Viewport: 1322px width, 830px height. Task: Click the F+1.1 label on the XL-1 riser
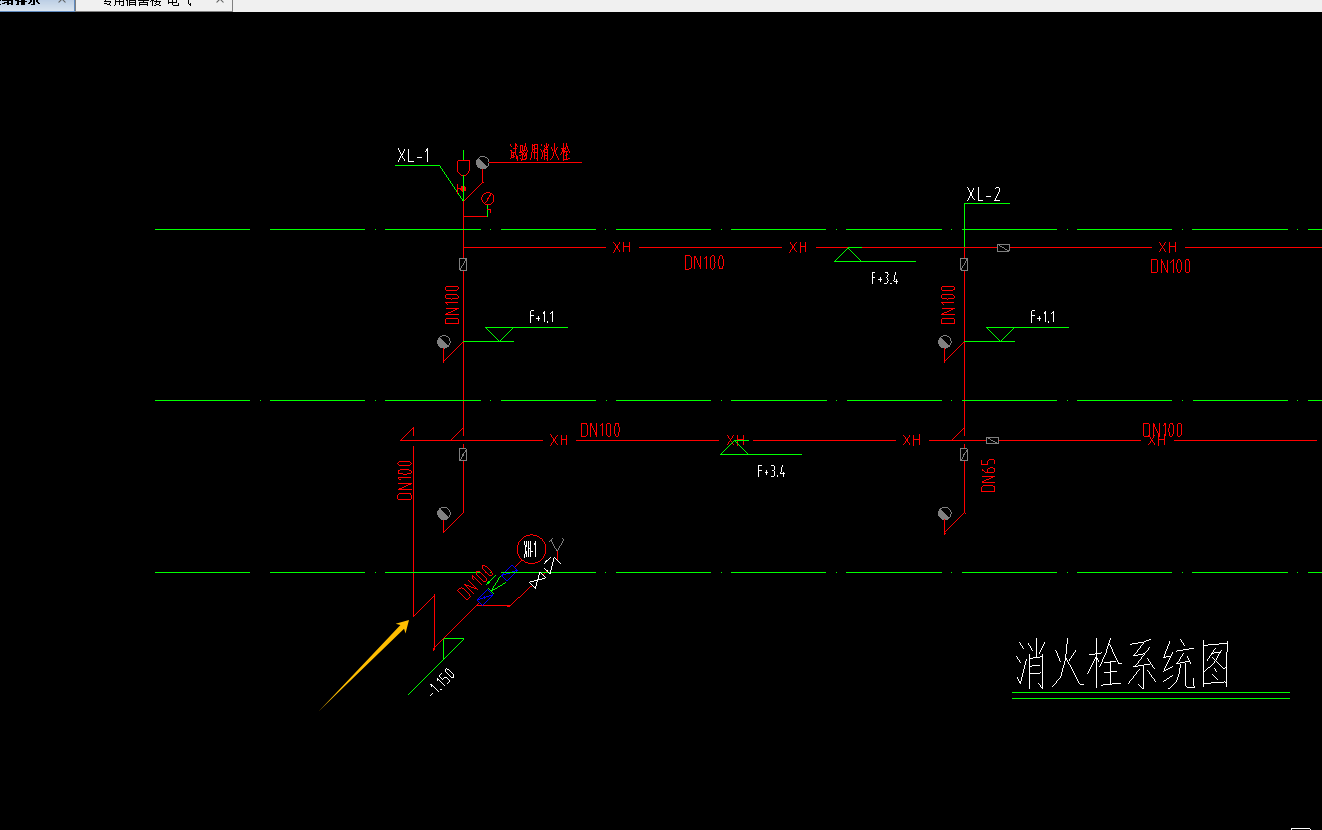pos(541,317)
